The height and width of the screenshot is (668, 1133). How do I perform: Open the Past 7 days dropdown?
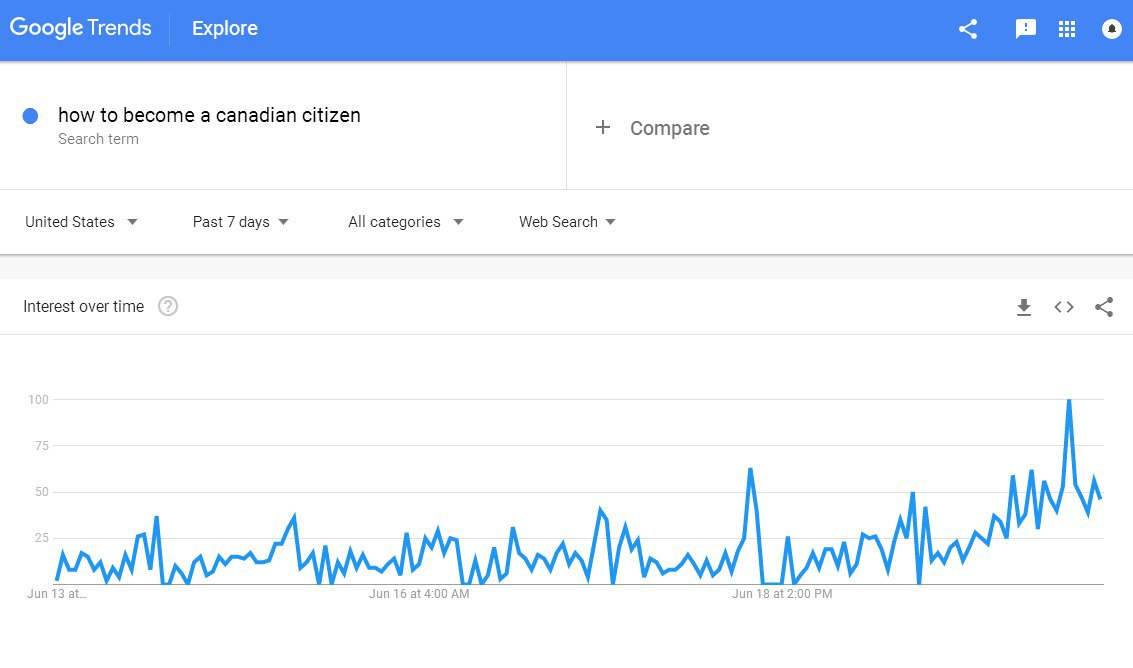coord(241,222)
